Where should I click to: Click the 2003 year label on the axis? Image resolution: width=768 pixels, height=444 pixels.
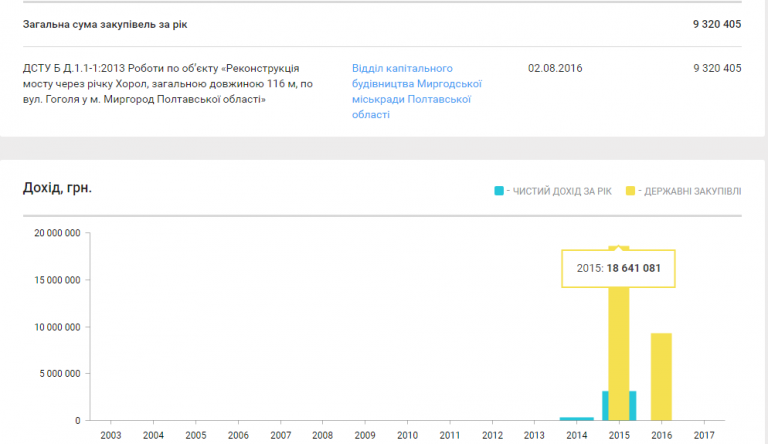pyautogui.click(x=111, y=435)
